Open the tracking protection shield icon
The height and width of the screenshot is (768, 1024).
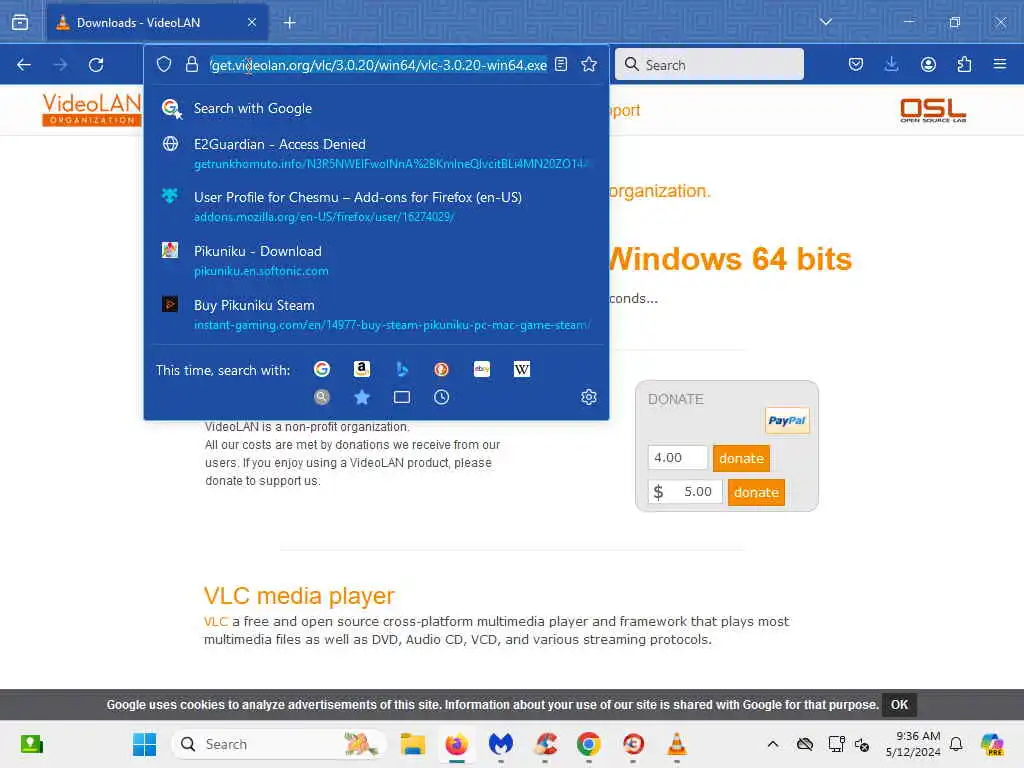(x=164, y=64)
